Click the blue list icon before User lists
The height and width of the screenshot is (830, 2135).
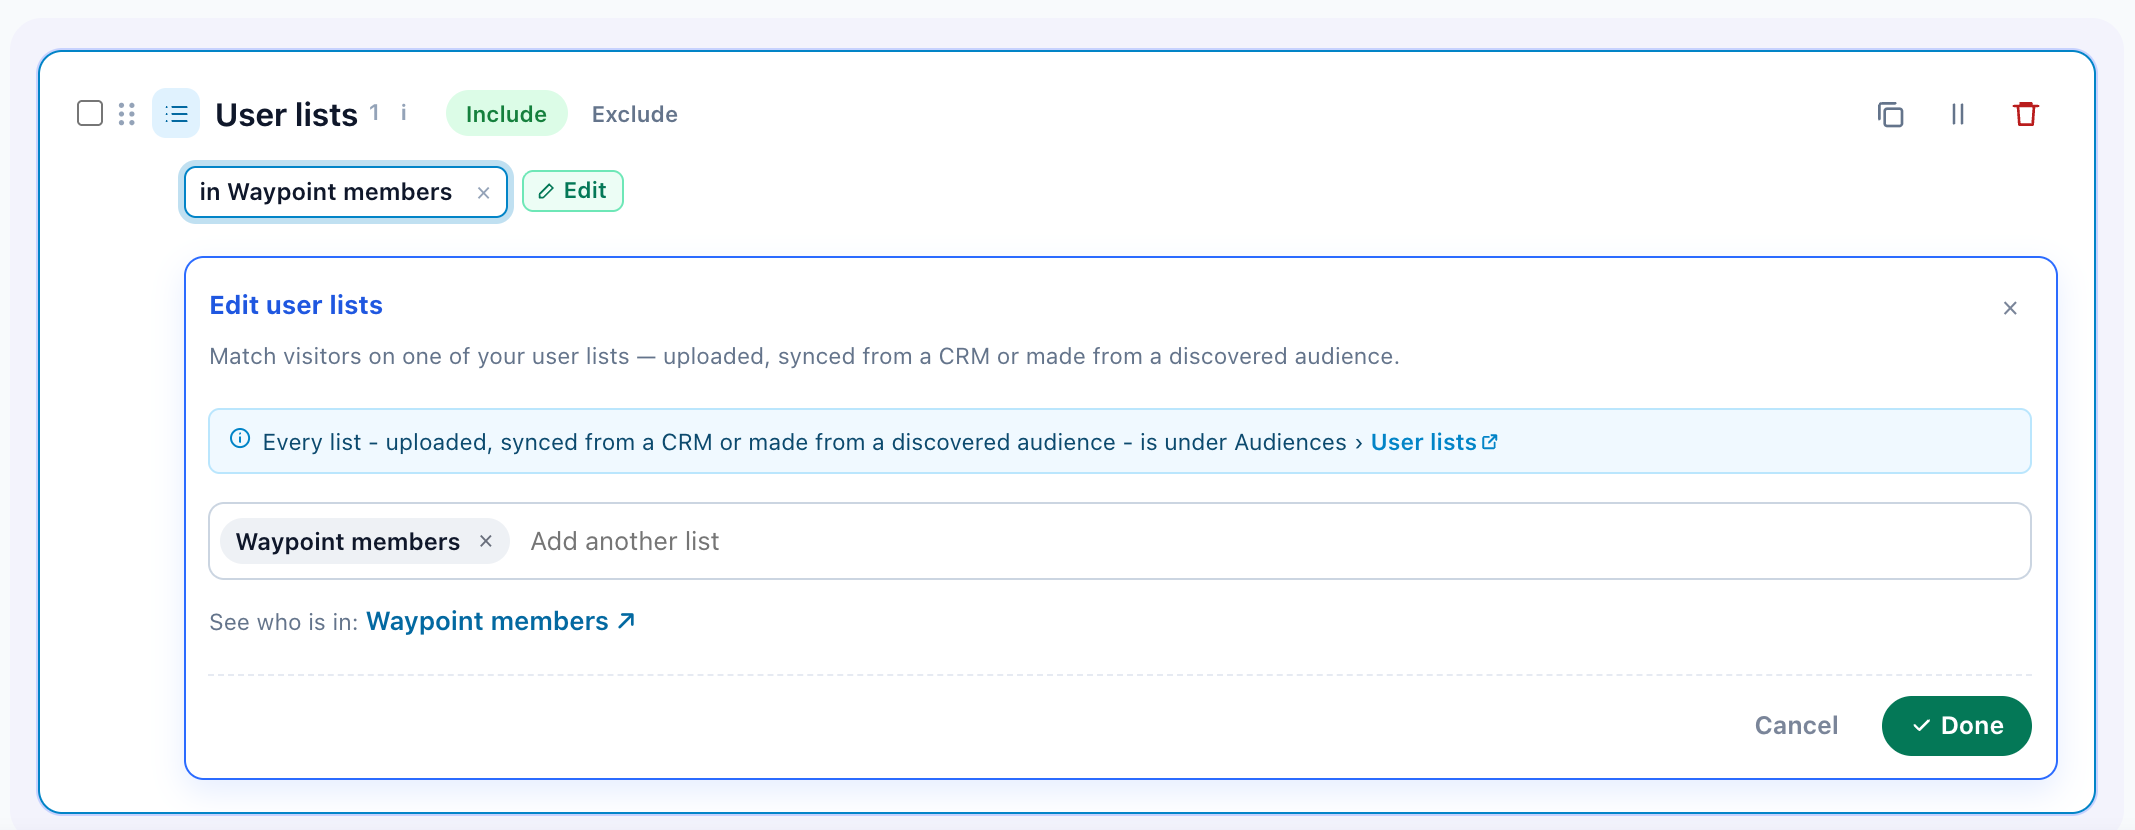pos(176,114)
